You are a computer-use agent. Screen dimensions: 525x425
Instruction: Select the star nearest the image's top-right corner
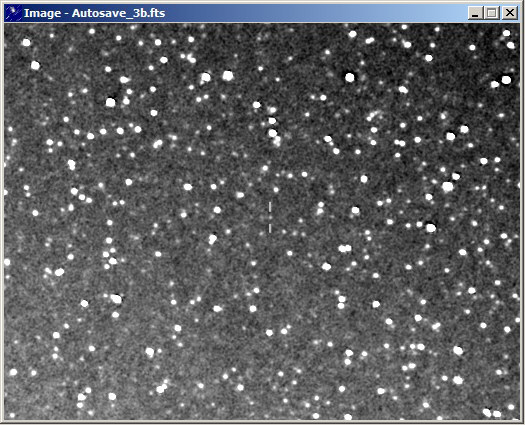click(x=506, y=33)
